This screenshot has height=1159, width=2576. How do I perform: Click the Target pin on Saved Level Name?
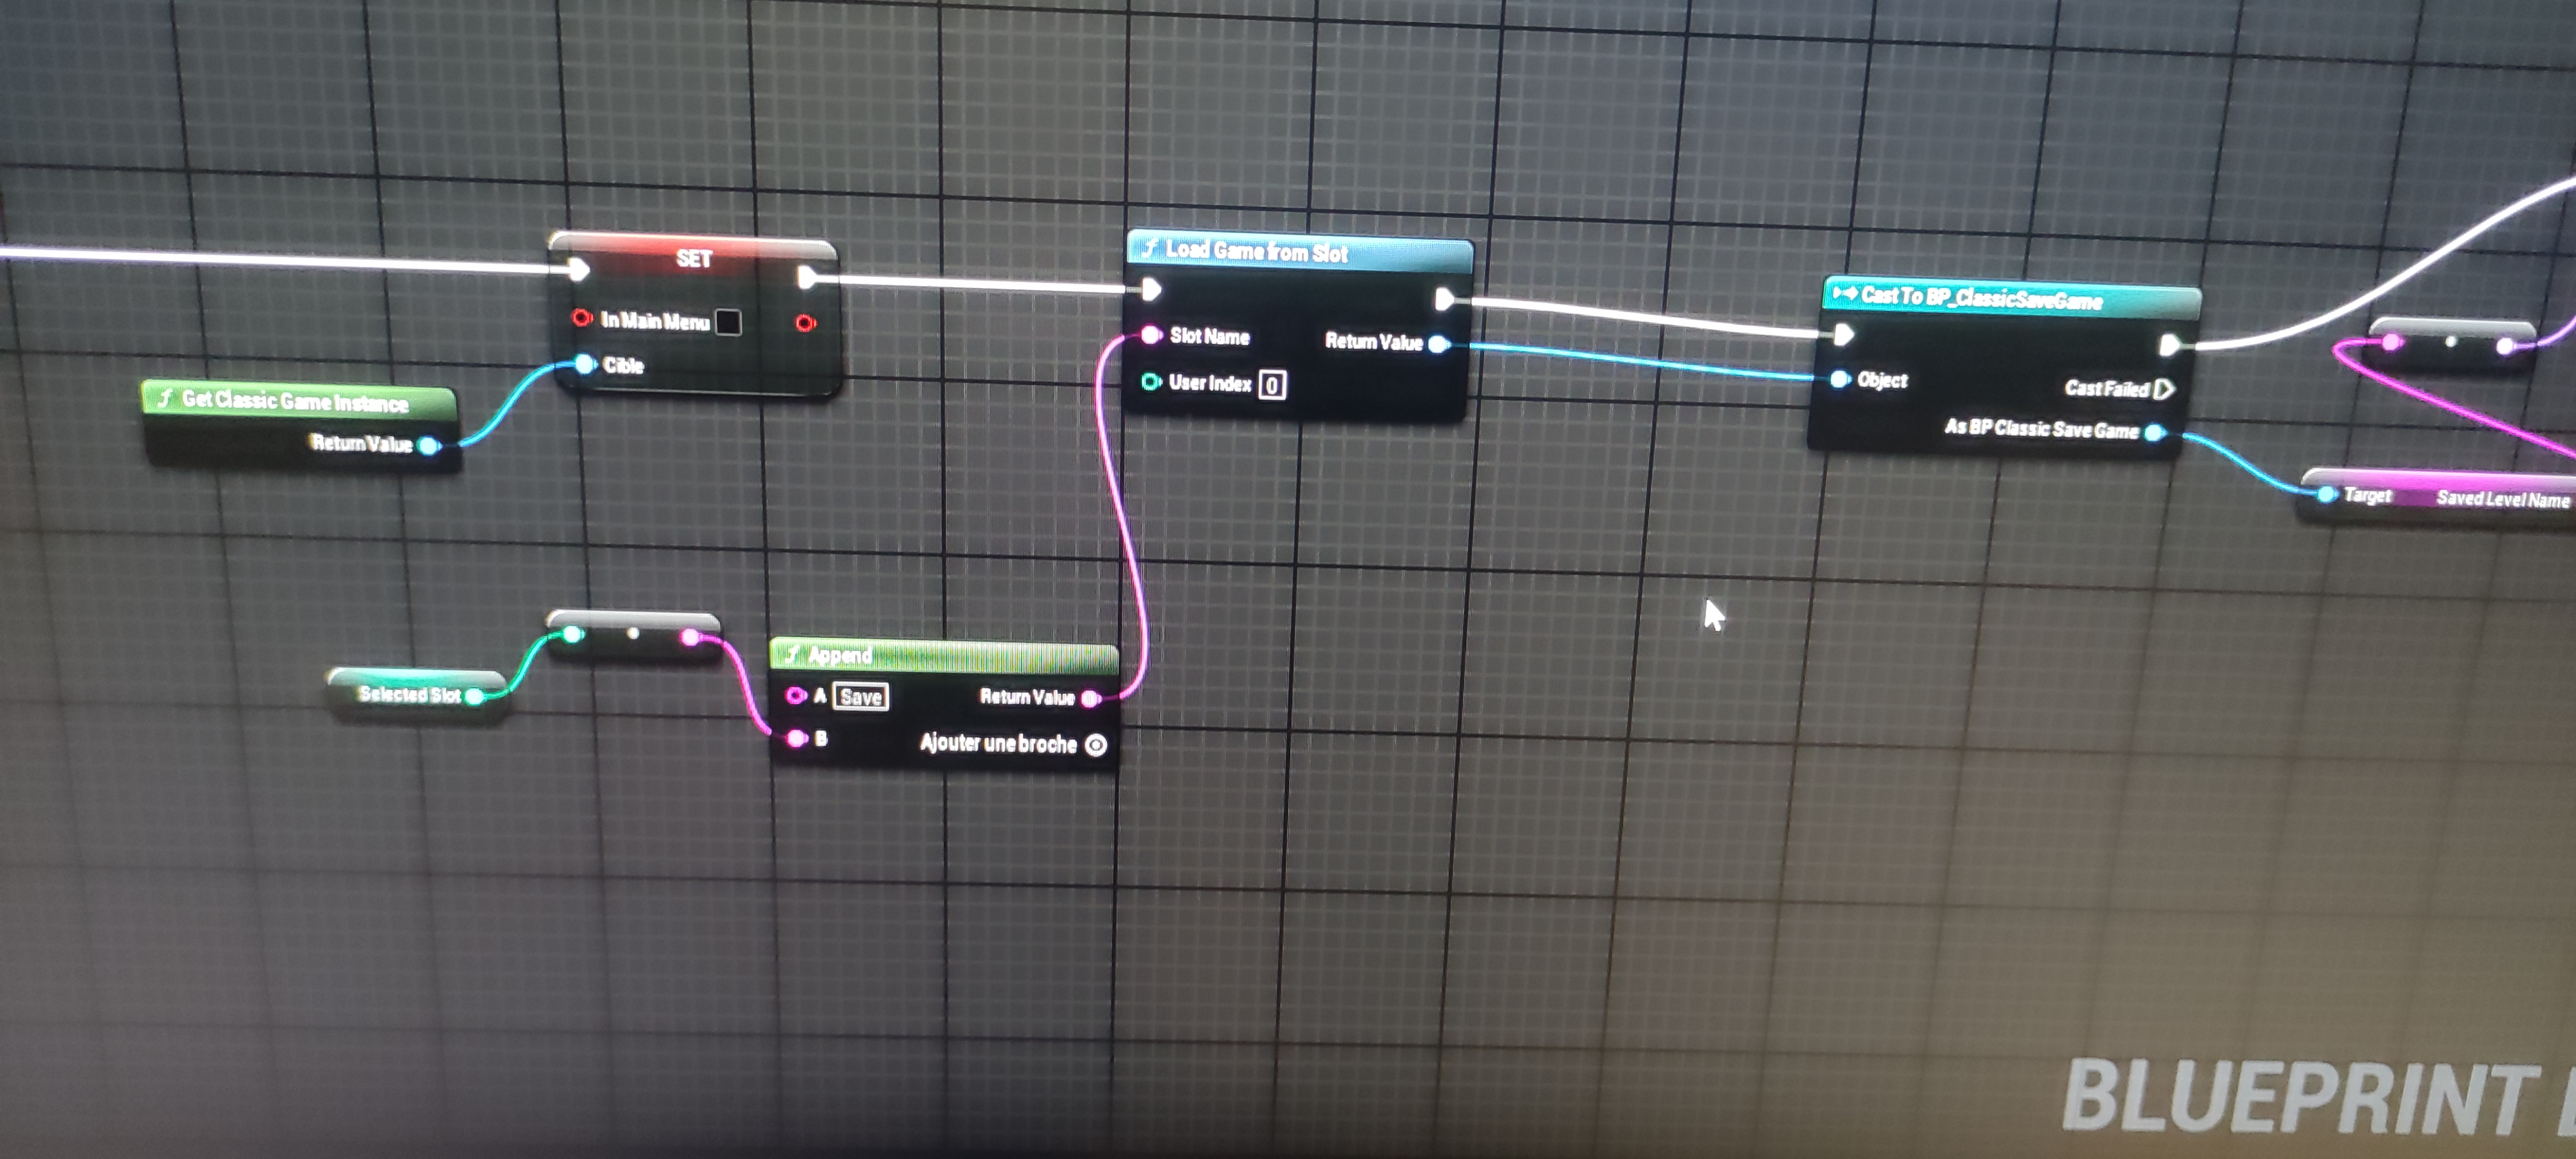click(2327, 495)
